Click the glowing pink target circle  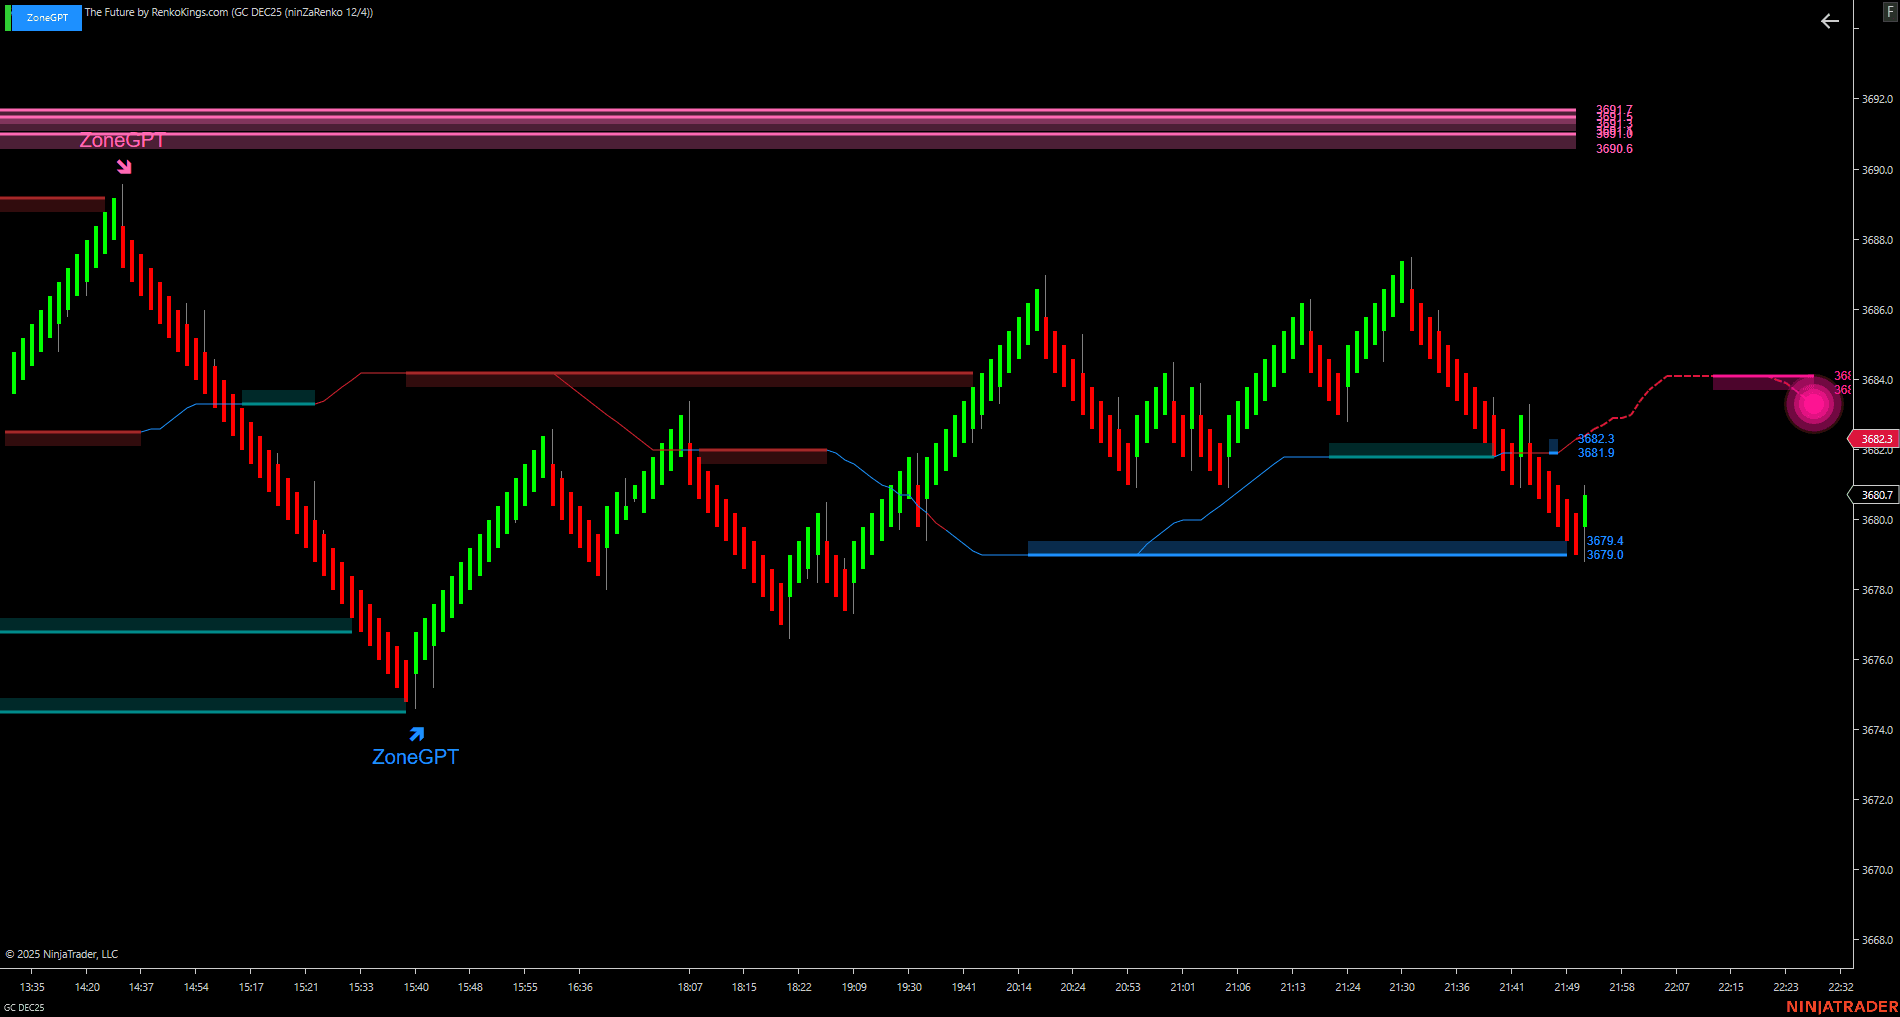[1813, 404]
